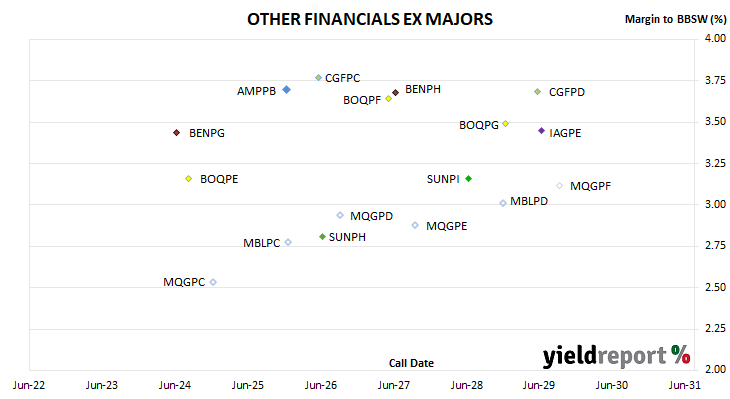Select the MQGPD data label
Image resolution: width=730 pixels, height=399 pixels.
[372, 216]
